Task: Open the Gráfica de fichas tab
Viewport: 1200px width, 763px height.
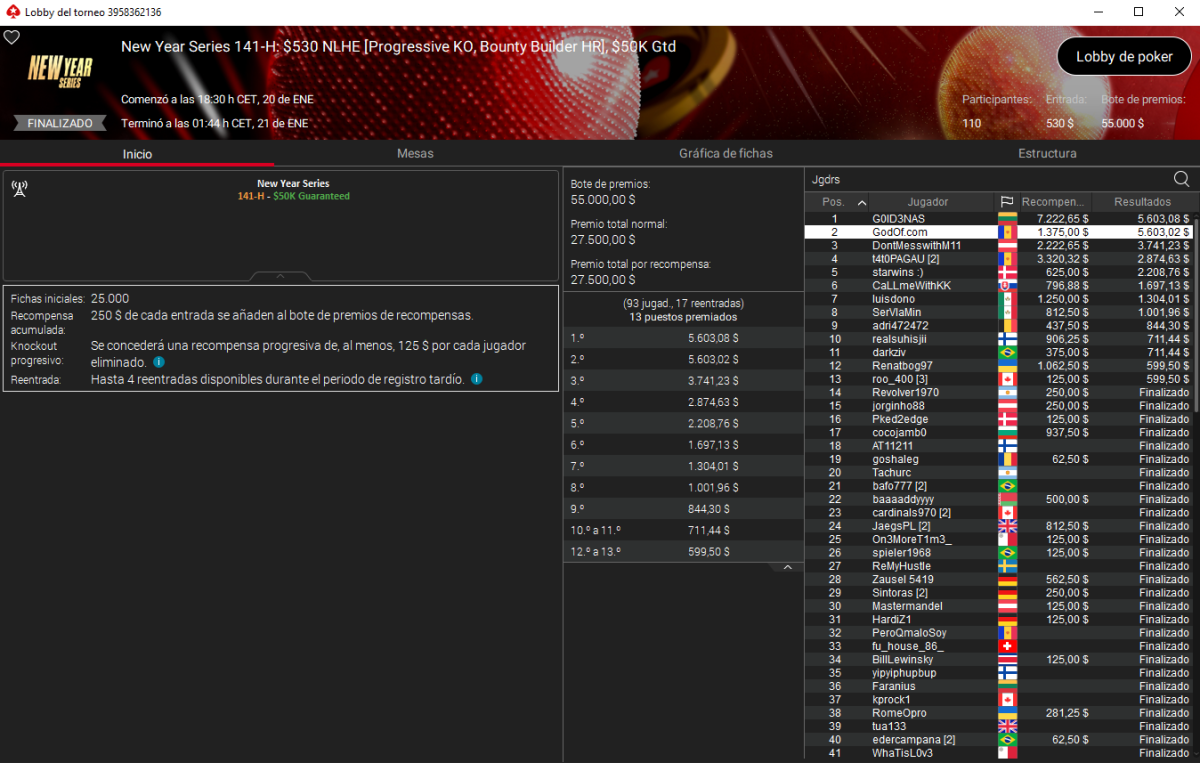Action: pos(725,153)
